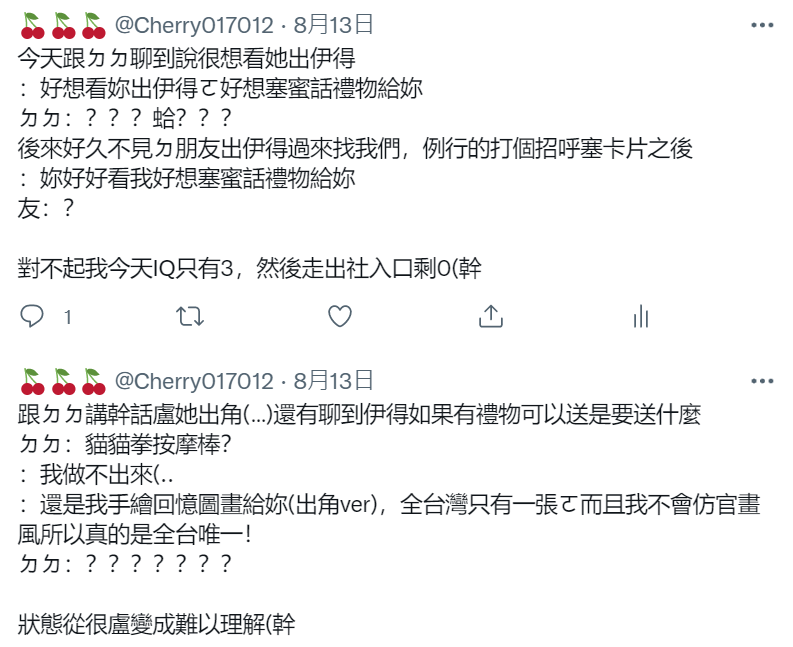Like the first tweet with the heart icon
793x647 pixels.
[340, 317]
